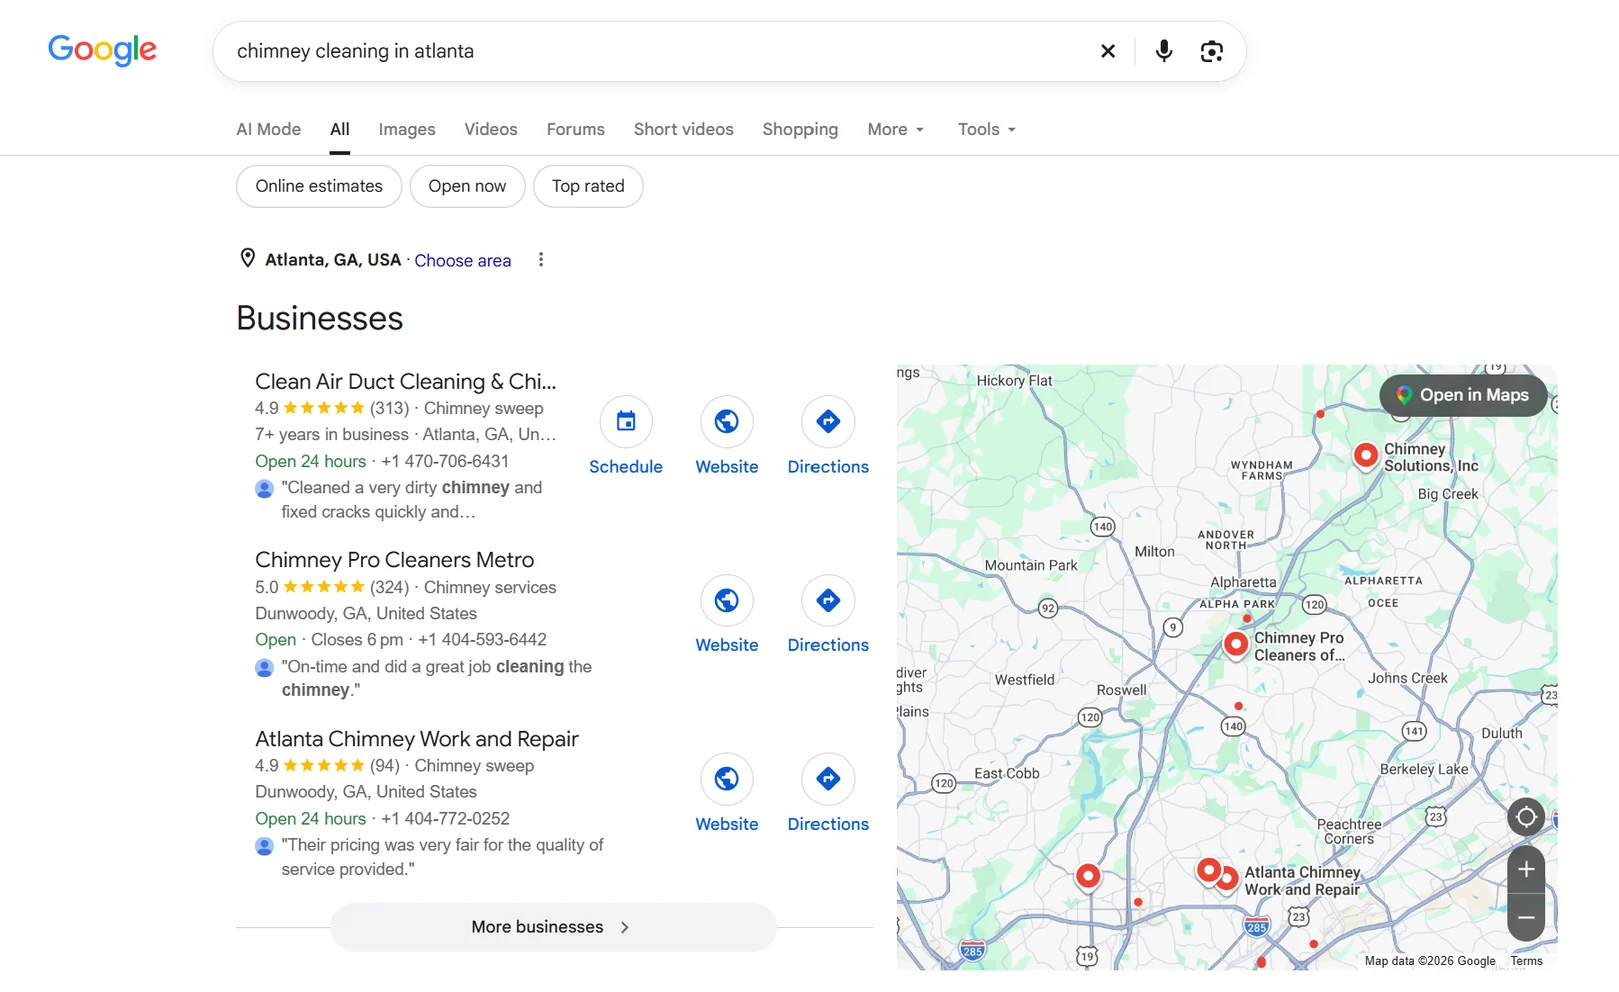Screen dimensions: 1619x992
Task: Center map on my location target icon
Action: tap(1526, 817)
